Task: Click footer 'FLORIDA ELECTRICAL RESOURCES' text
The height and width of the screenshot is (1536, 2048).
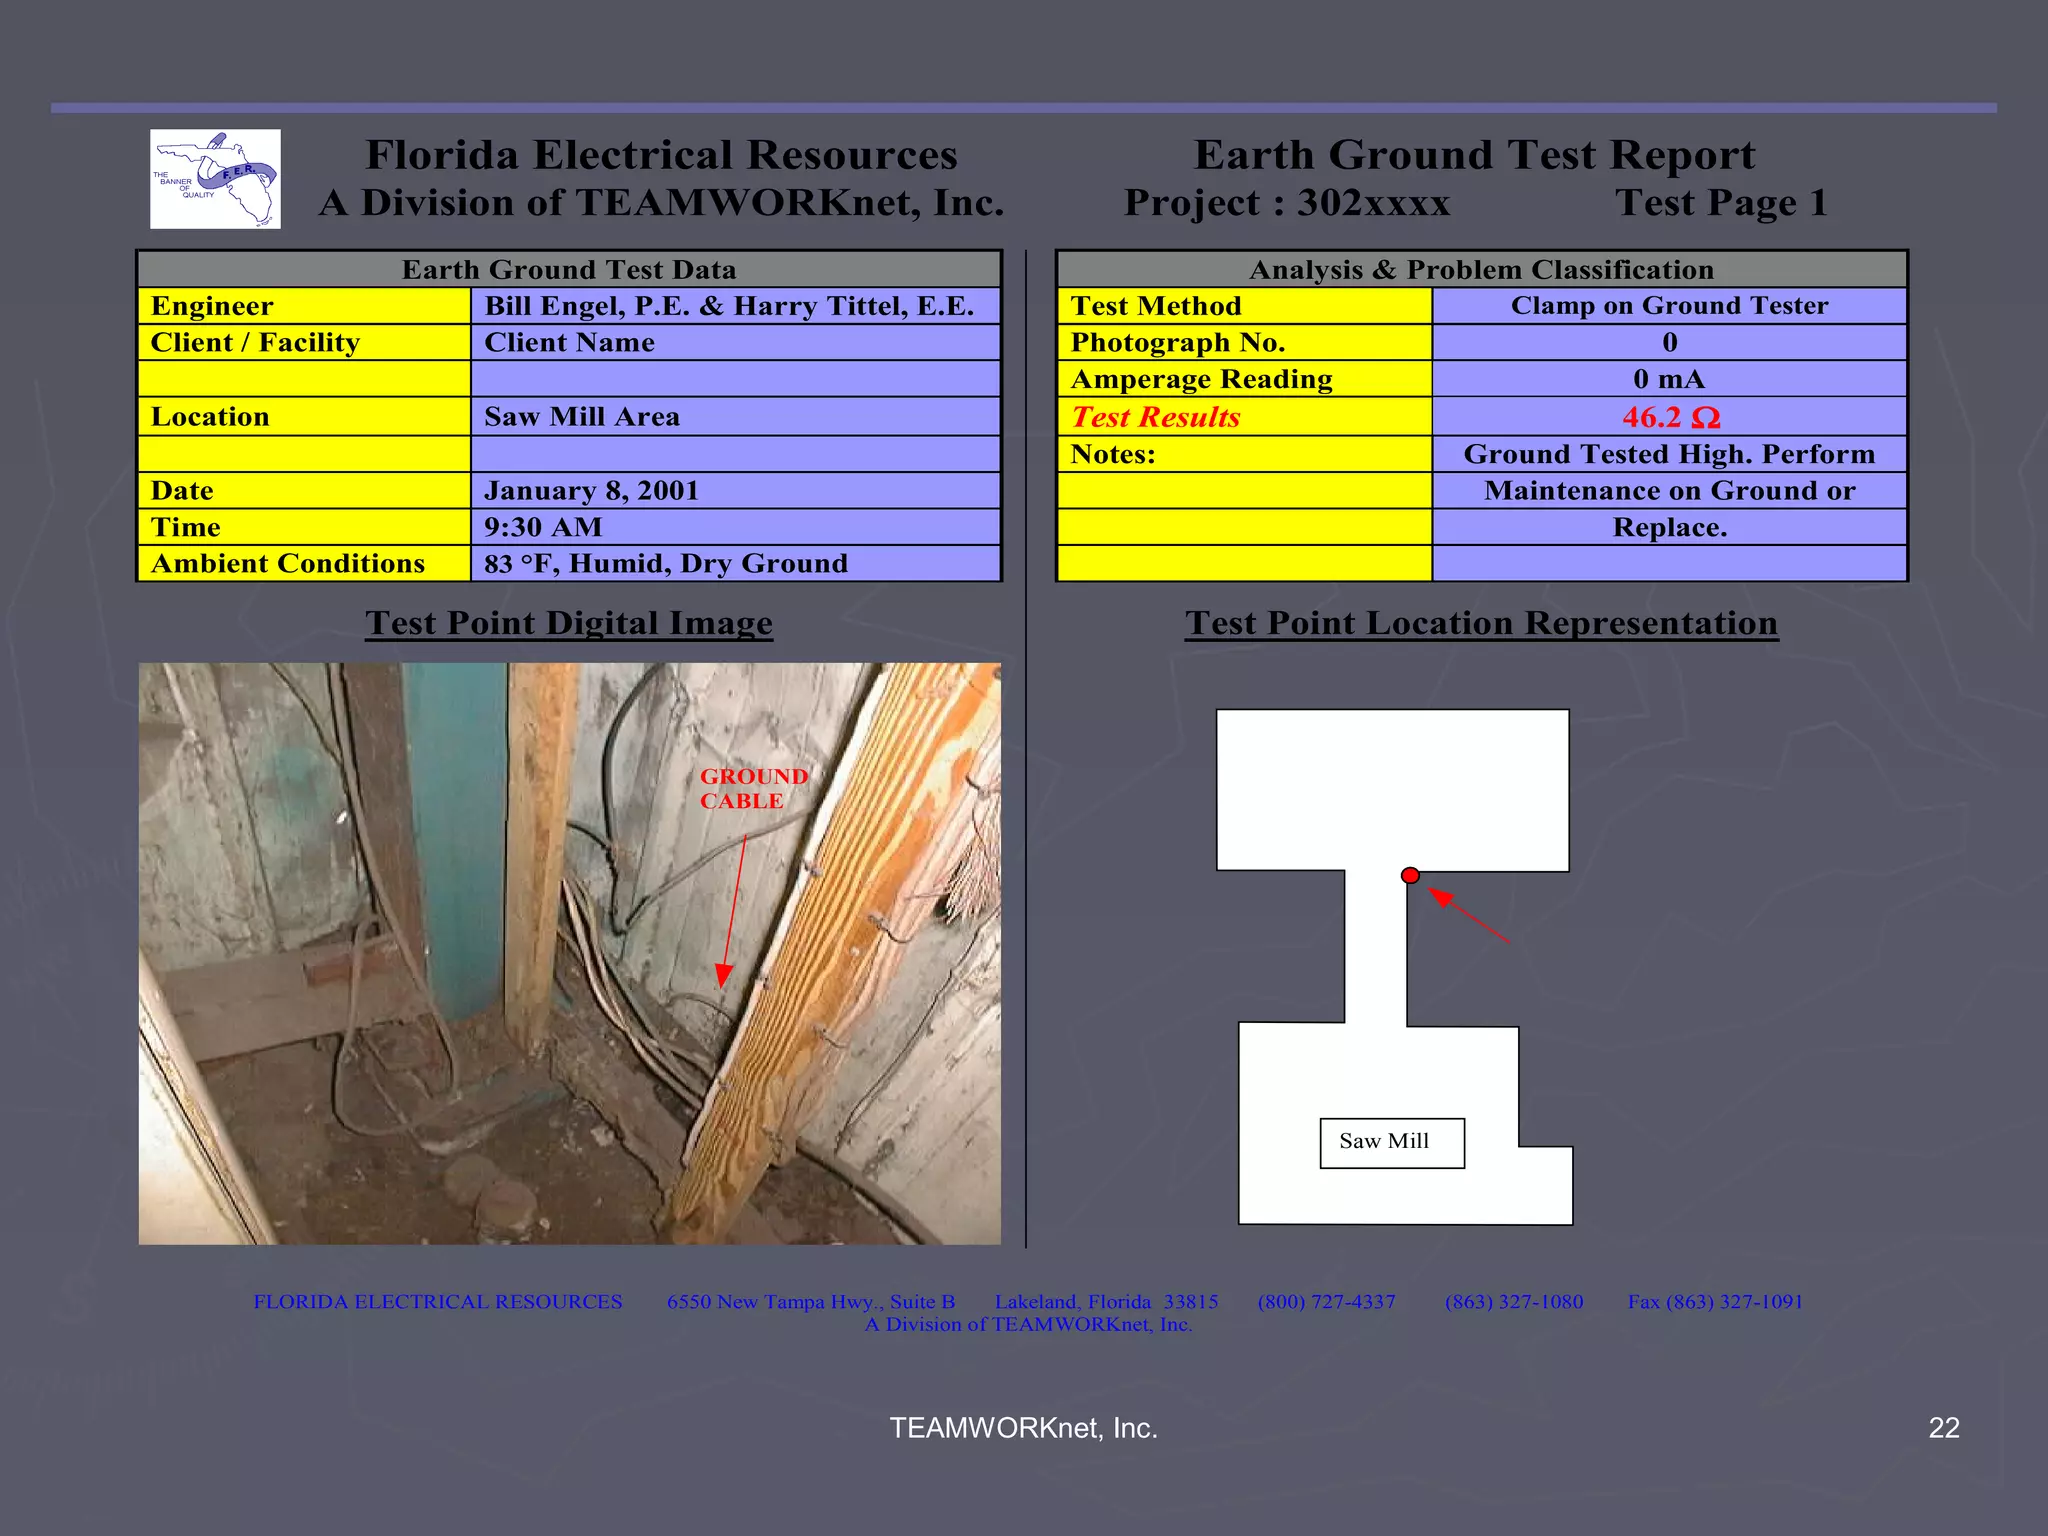Action: [438, 1302]
